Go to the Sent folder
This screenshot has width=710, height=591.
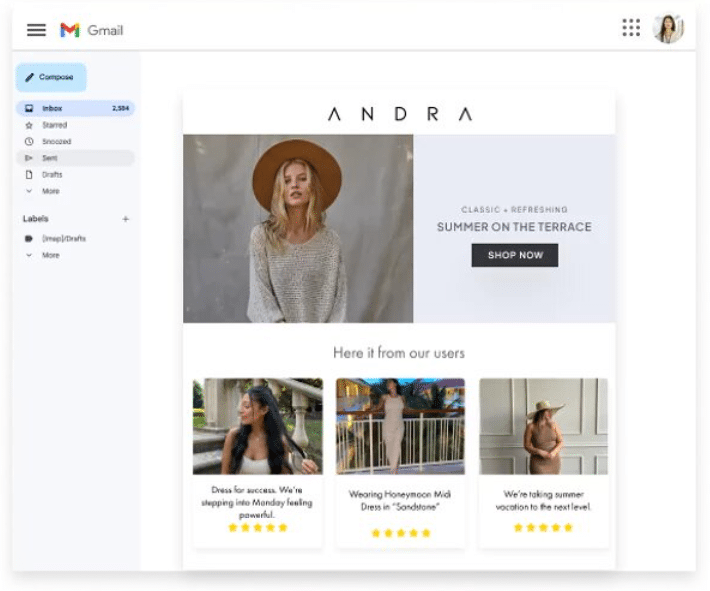[x=50, y=158]
